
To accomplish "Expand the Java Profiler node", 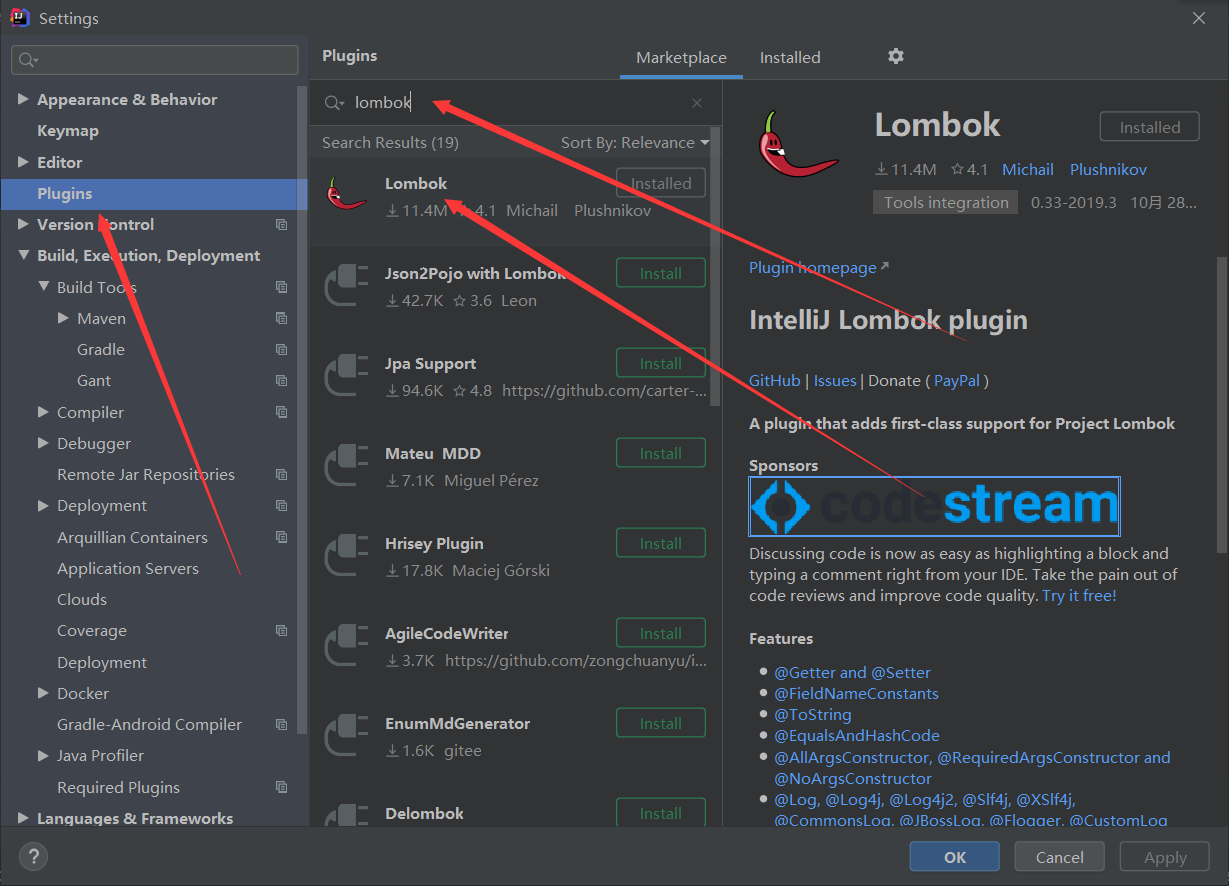I will [x=43, y=756].
